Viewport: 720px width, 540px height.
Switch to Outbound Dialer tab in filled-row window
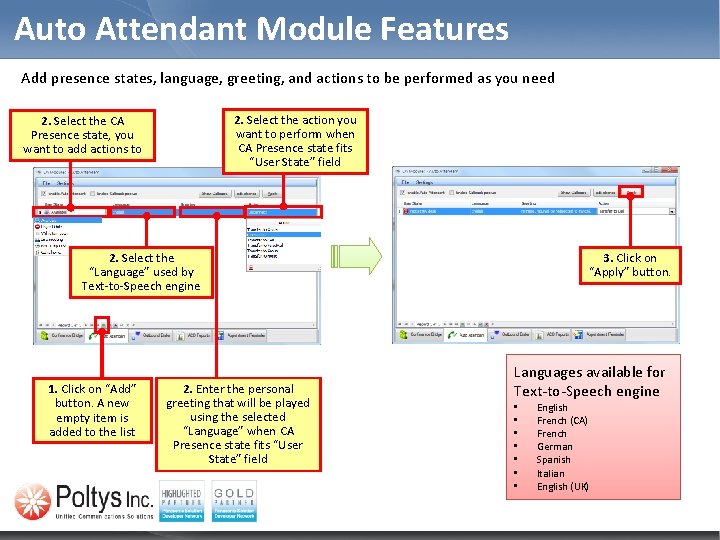pos(511,335)
